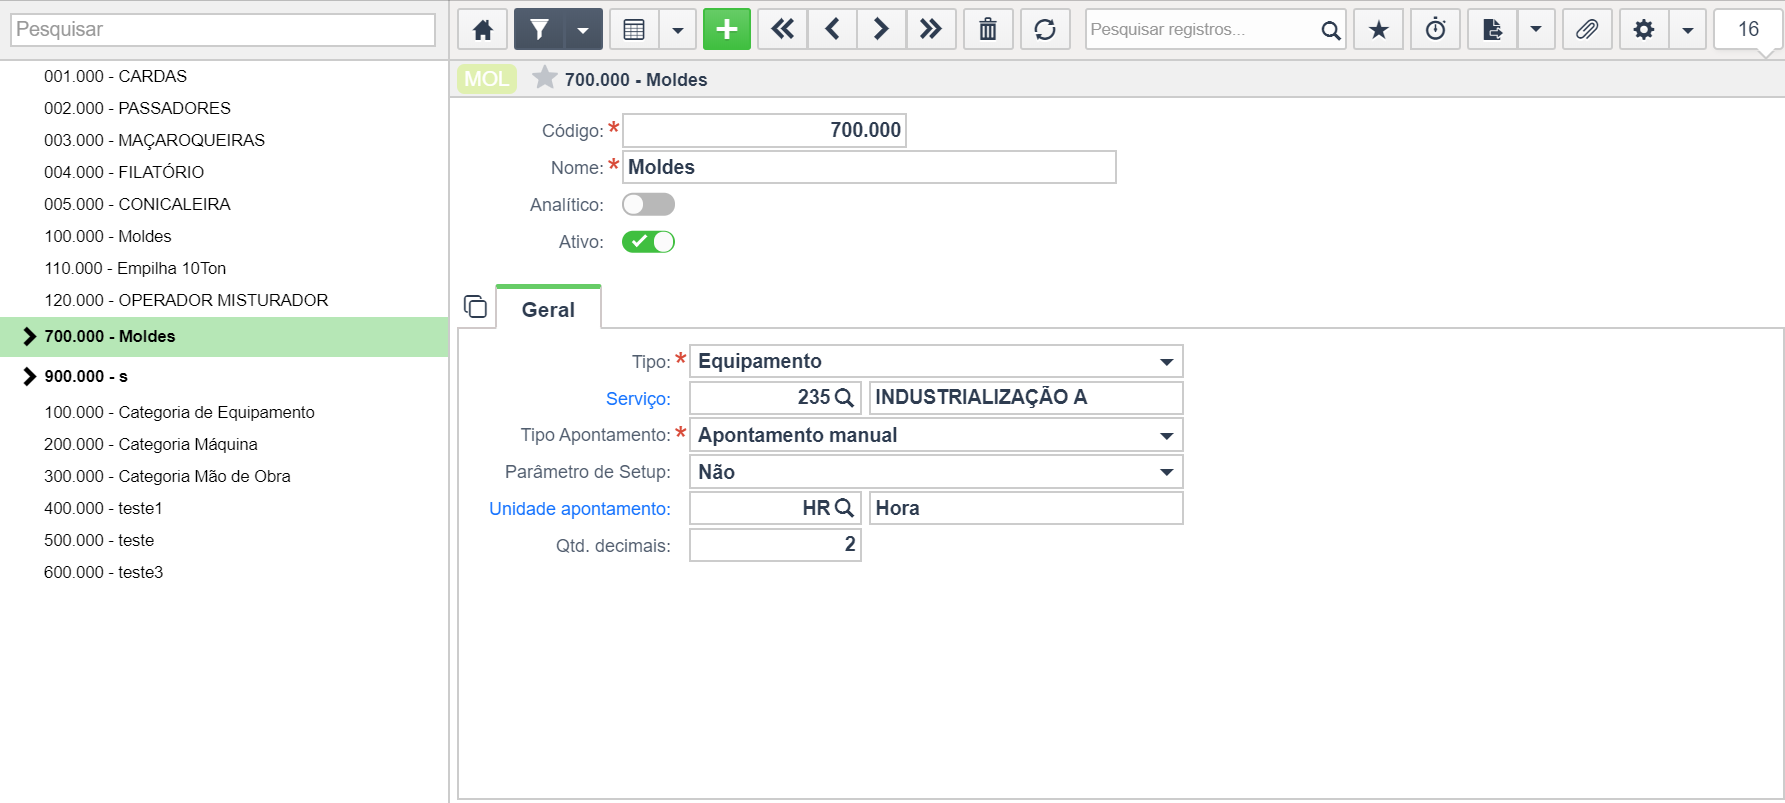Select 001.000 - CARDAS in the tree
This screenshot has height=803, width=1785.
[115, 76]
